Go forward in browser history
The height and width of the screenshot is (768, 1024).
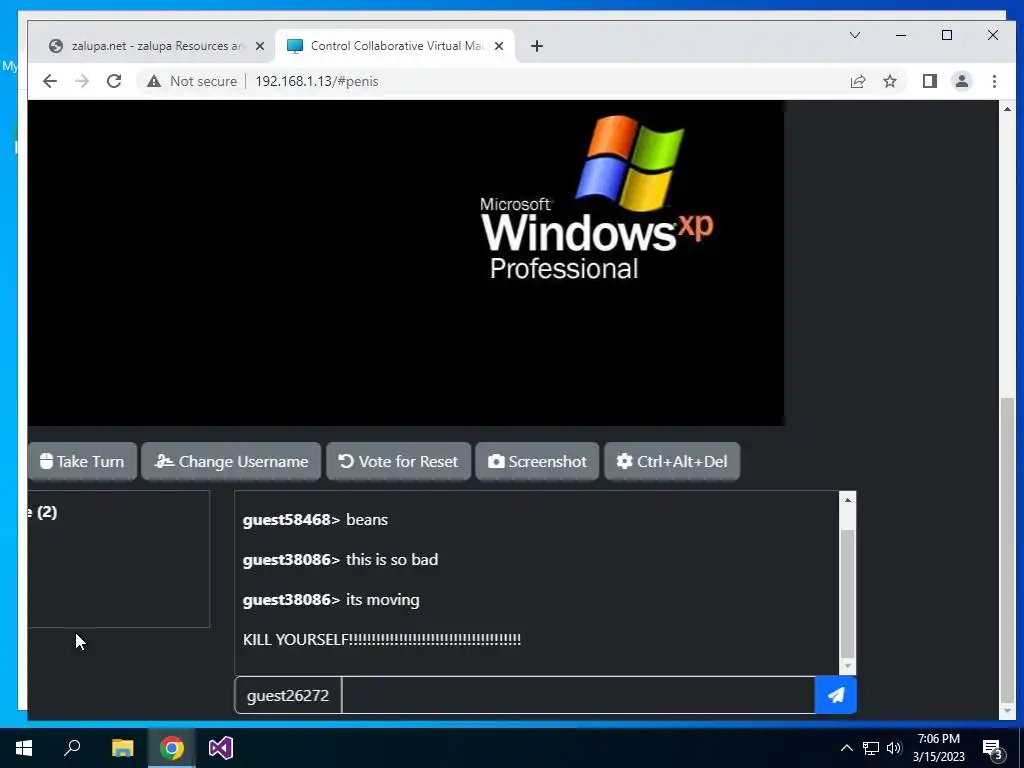click(82, 81)
